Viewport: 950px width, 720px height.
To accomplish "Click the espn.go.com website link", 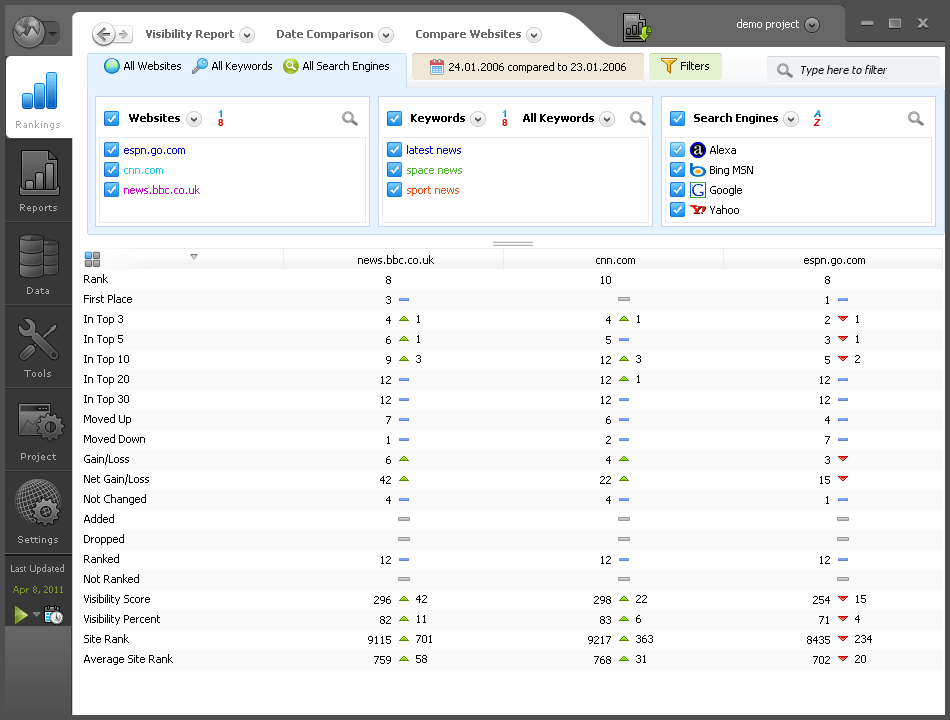I will point(154,150).
